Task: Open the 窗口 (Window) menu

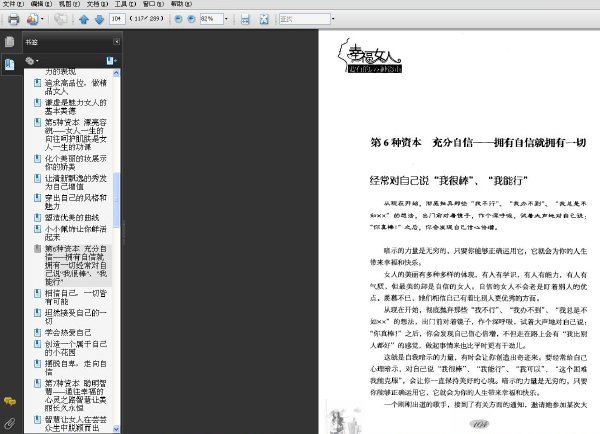Action: pos(153,4)
